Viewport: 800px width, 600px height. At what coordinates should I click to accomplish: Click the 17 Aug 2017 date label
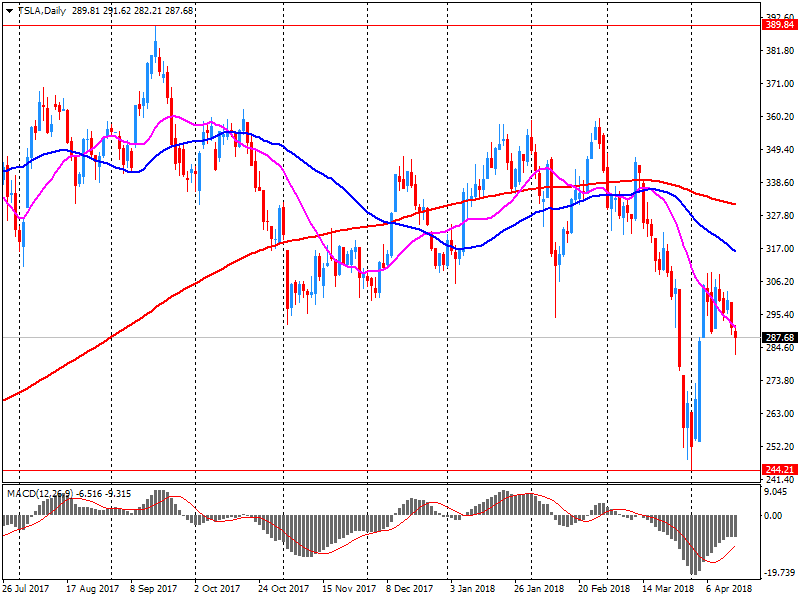coord(92,589)
